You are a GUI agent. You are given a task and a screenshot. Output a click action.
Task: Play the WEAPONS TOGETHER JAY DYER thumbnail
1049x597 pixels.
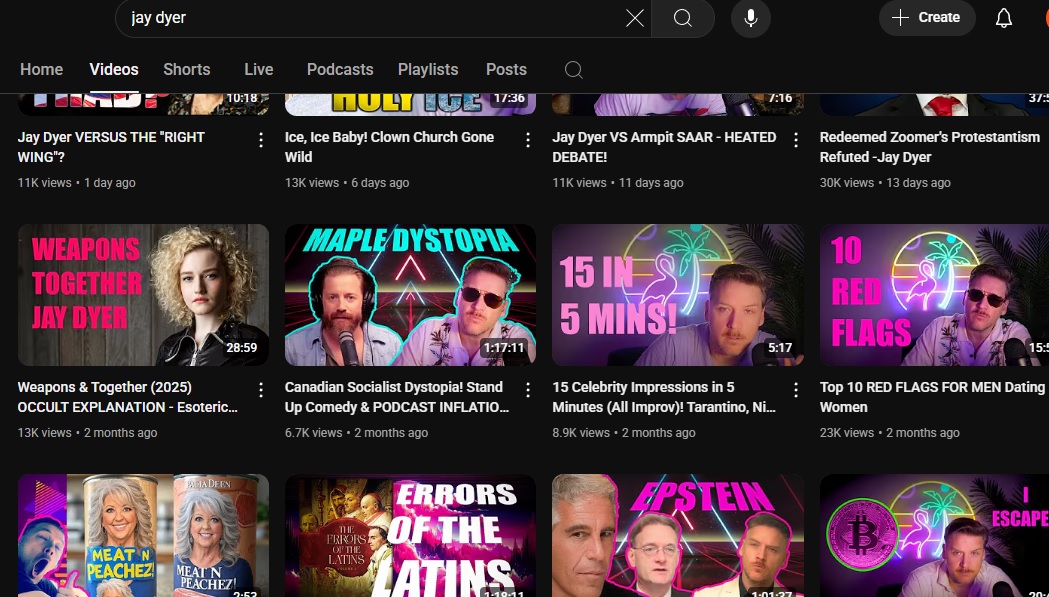pos(143,295)
